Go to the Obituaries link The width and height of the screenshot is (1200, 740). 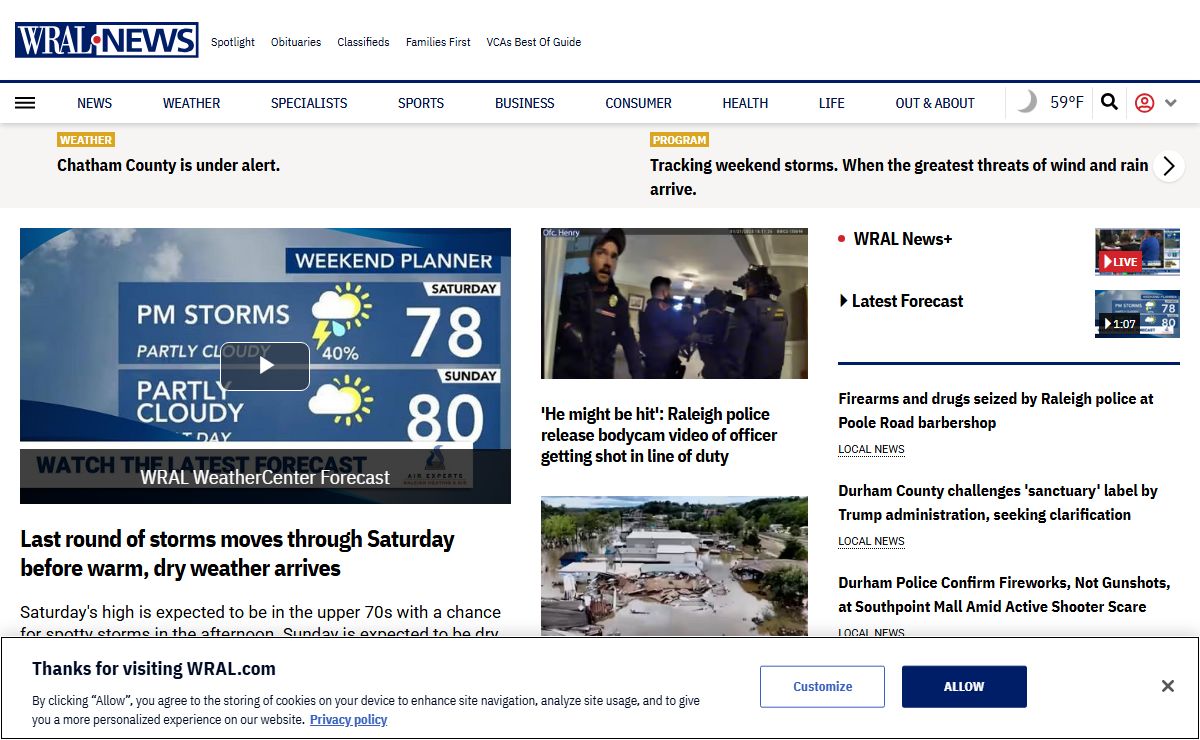point(296,42)
